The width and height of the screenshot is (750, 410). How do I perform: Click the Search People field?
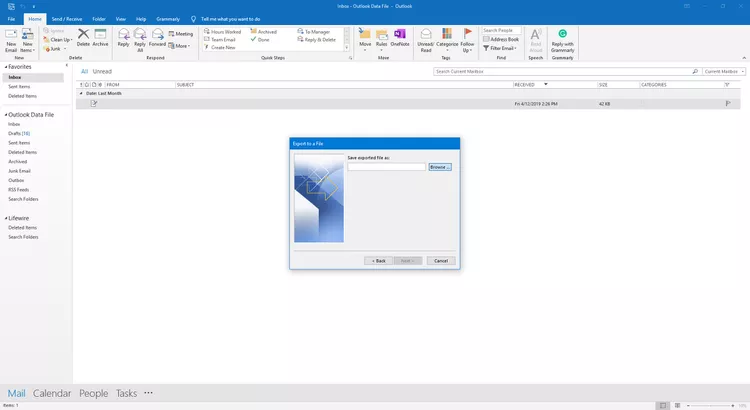pos(501,30)
